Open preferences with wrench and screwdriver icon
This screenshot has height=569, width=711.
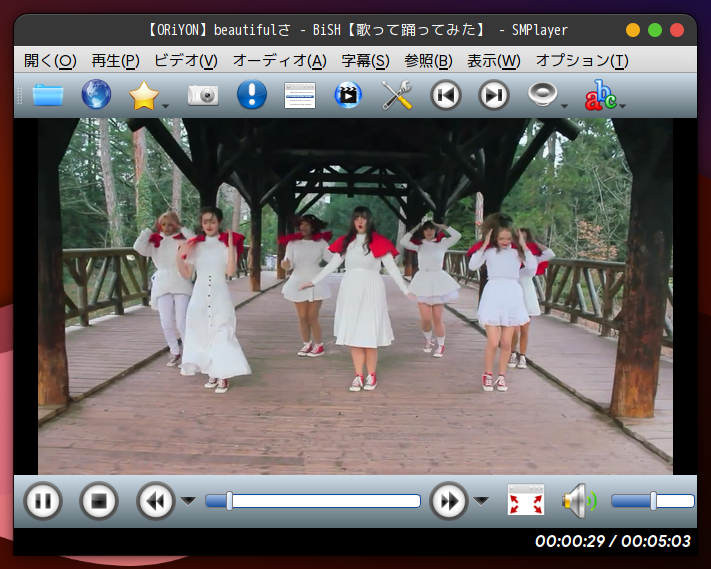pos(397,95)
